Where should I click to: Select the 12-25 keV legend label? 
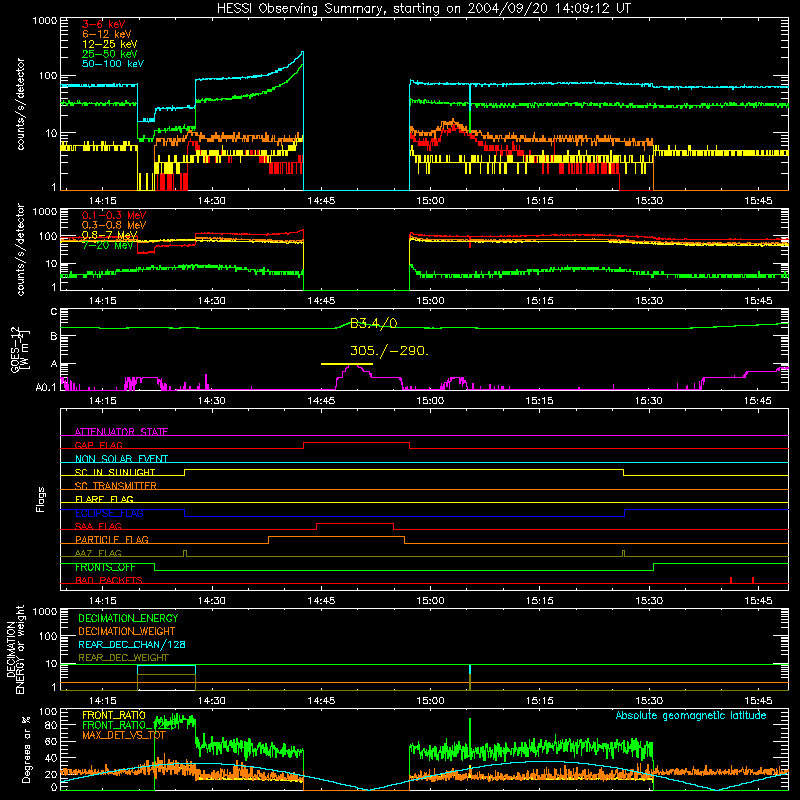tap(110, 44)
